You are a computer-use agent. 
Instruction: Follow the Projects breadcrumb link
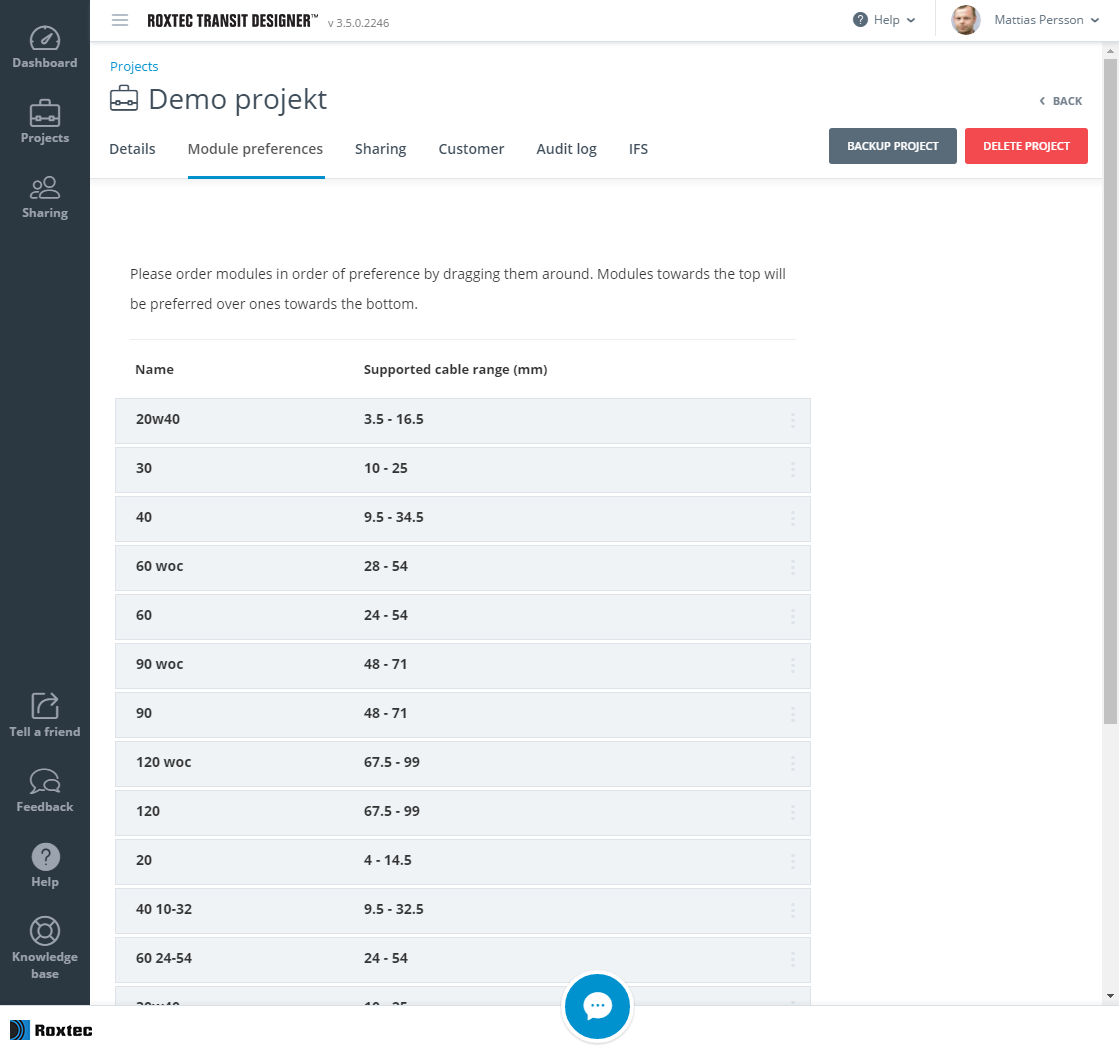134,67
